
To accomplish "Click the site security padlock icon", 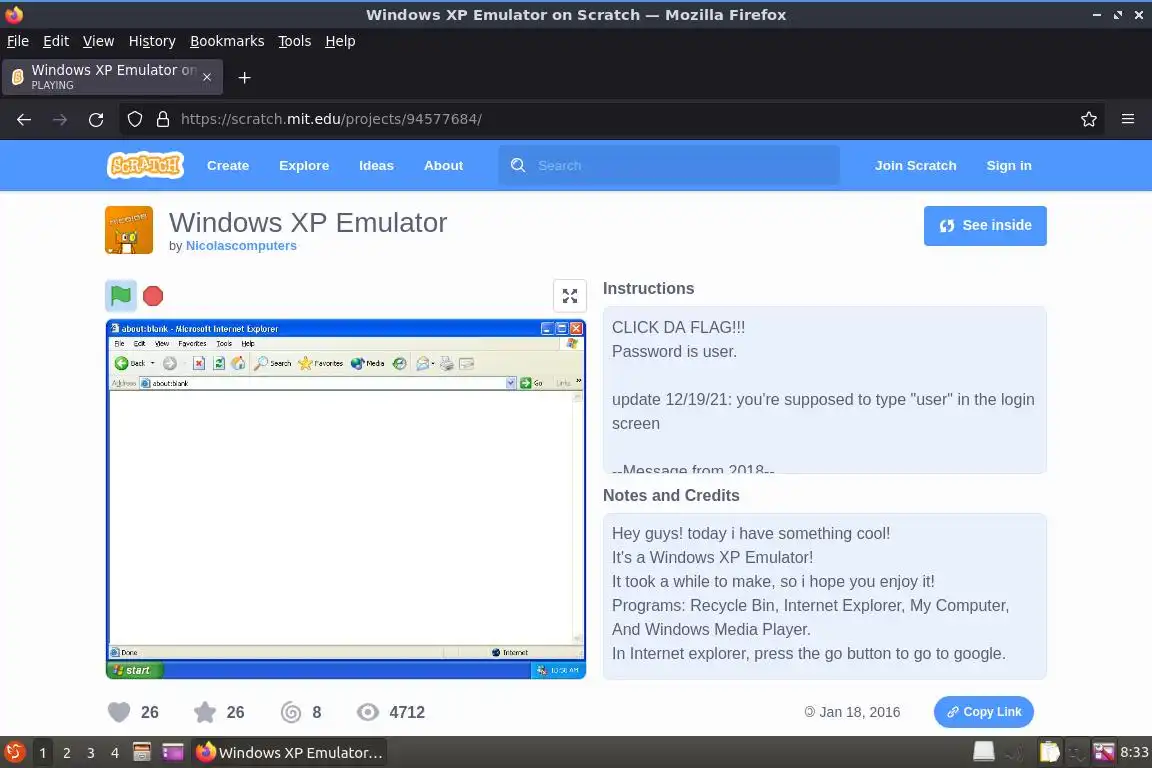I will pos(163,119).
